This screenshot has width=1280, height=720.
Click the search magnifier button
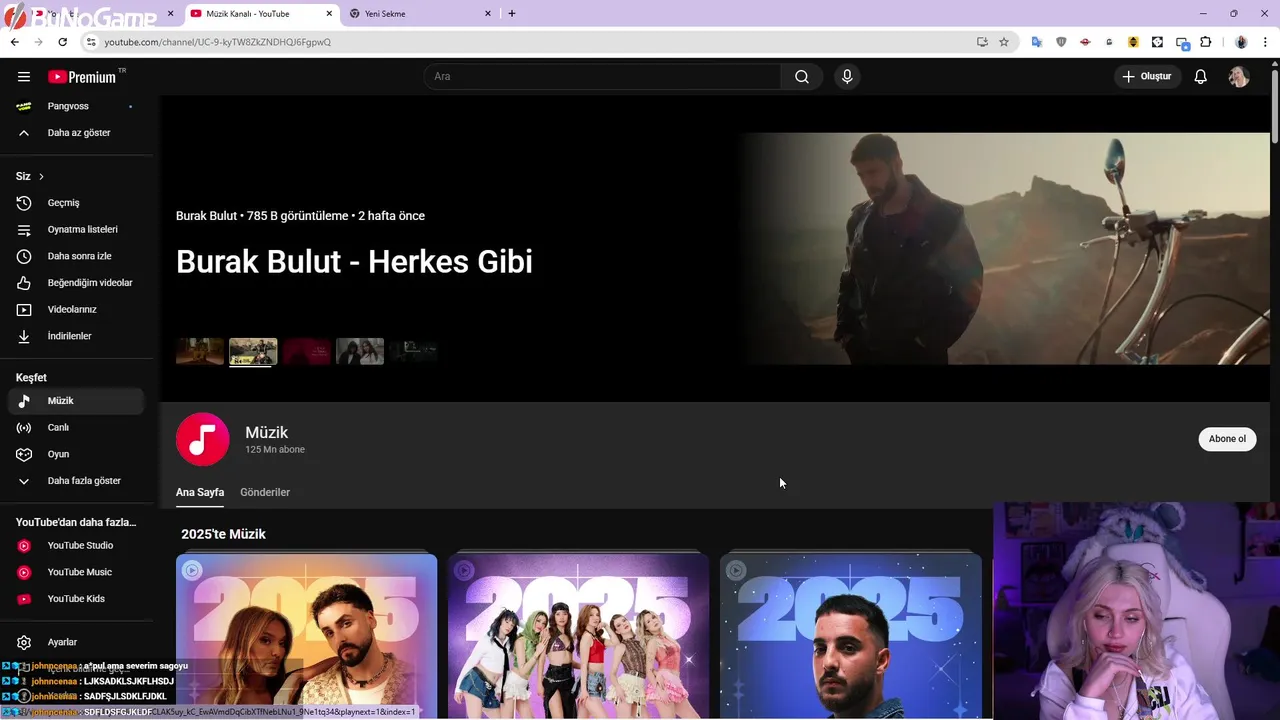click(802, 77)
